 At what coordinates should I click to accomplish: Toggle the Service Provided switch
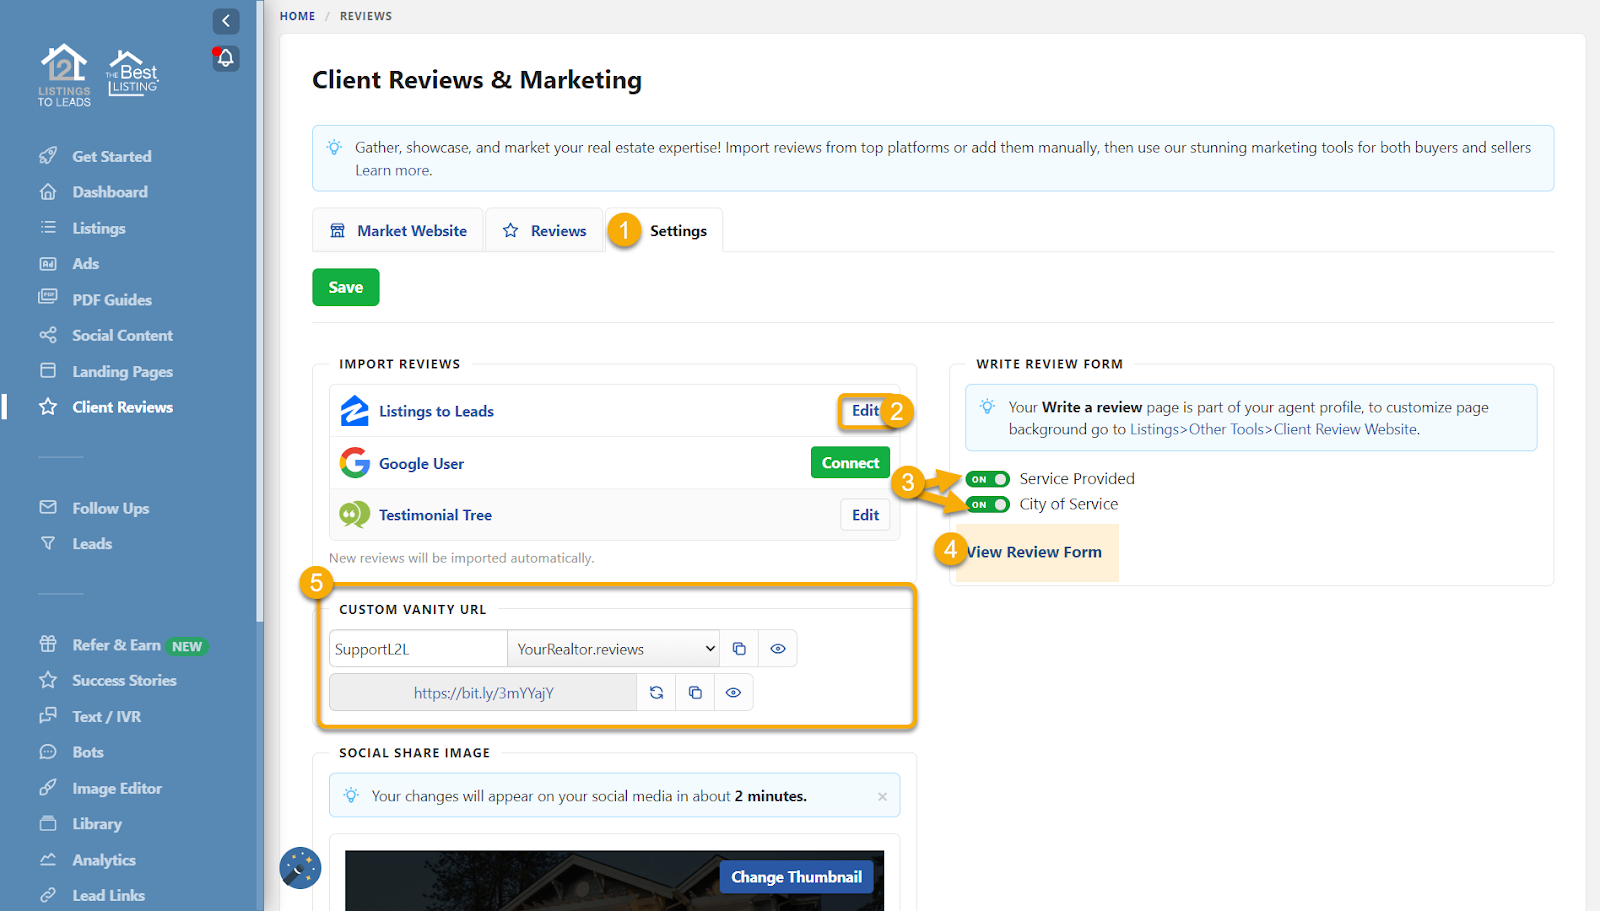987,479
